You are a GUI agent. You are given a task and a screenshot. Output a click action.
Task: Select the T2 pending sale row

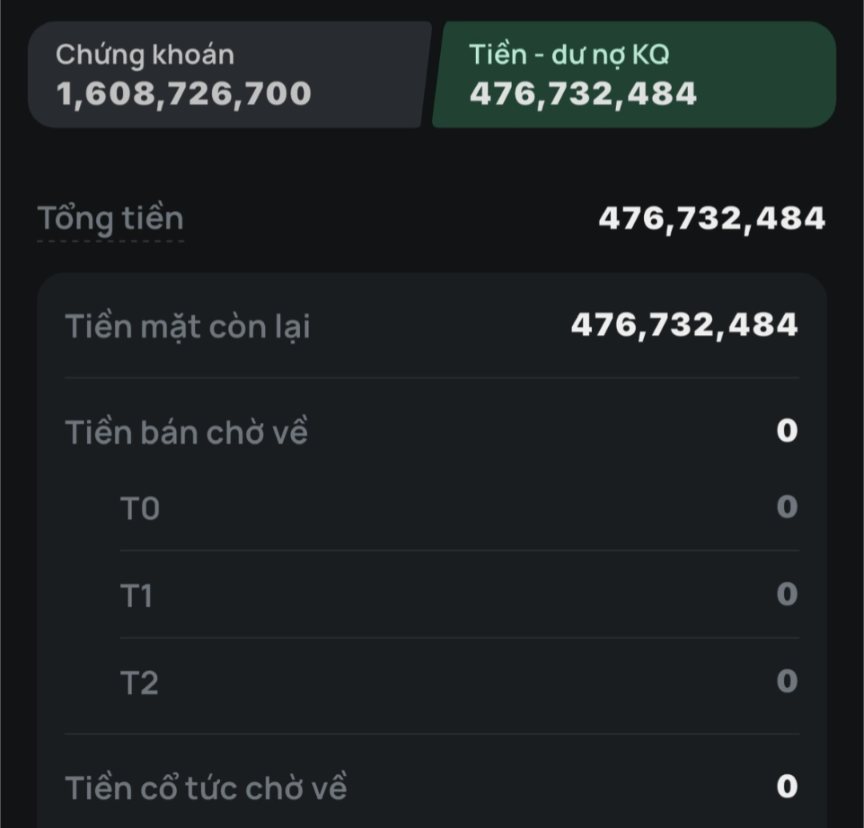pyautogui.click(x=459, y=683)
